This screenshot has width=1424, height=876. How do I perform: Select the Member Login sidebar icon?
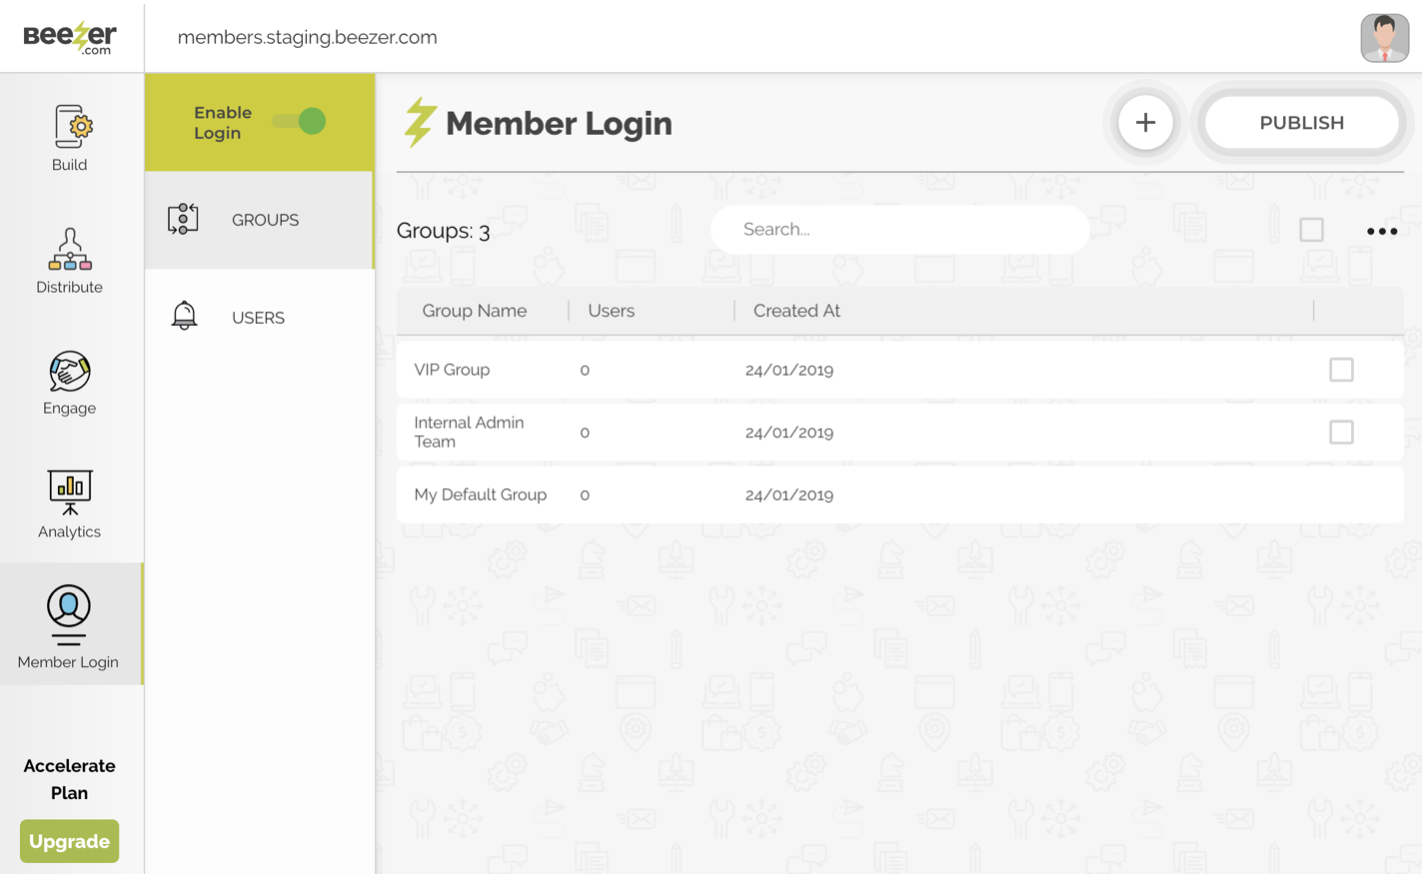pyautogui.click(x=69, y=612)
